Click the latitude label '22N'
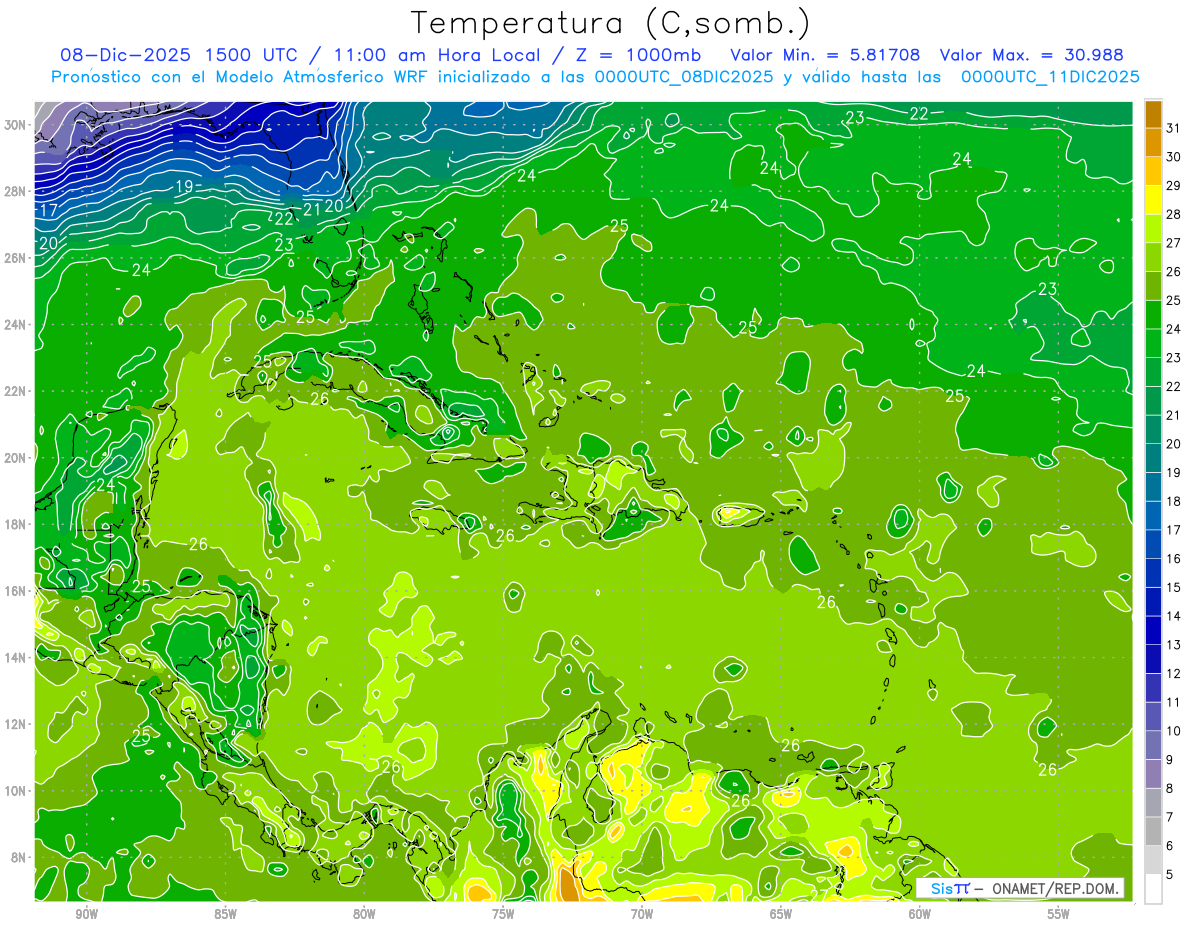This screenshot has width=1200, height=927. click(17, 391)
